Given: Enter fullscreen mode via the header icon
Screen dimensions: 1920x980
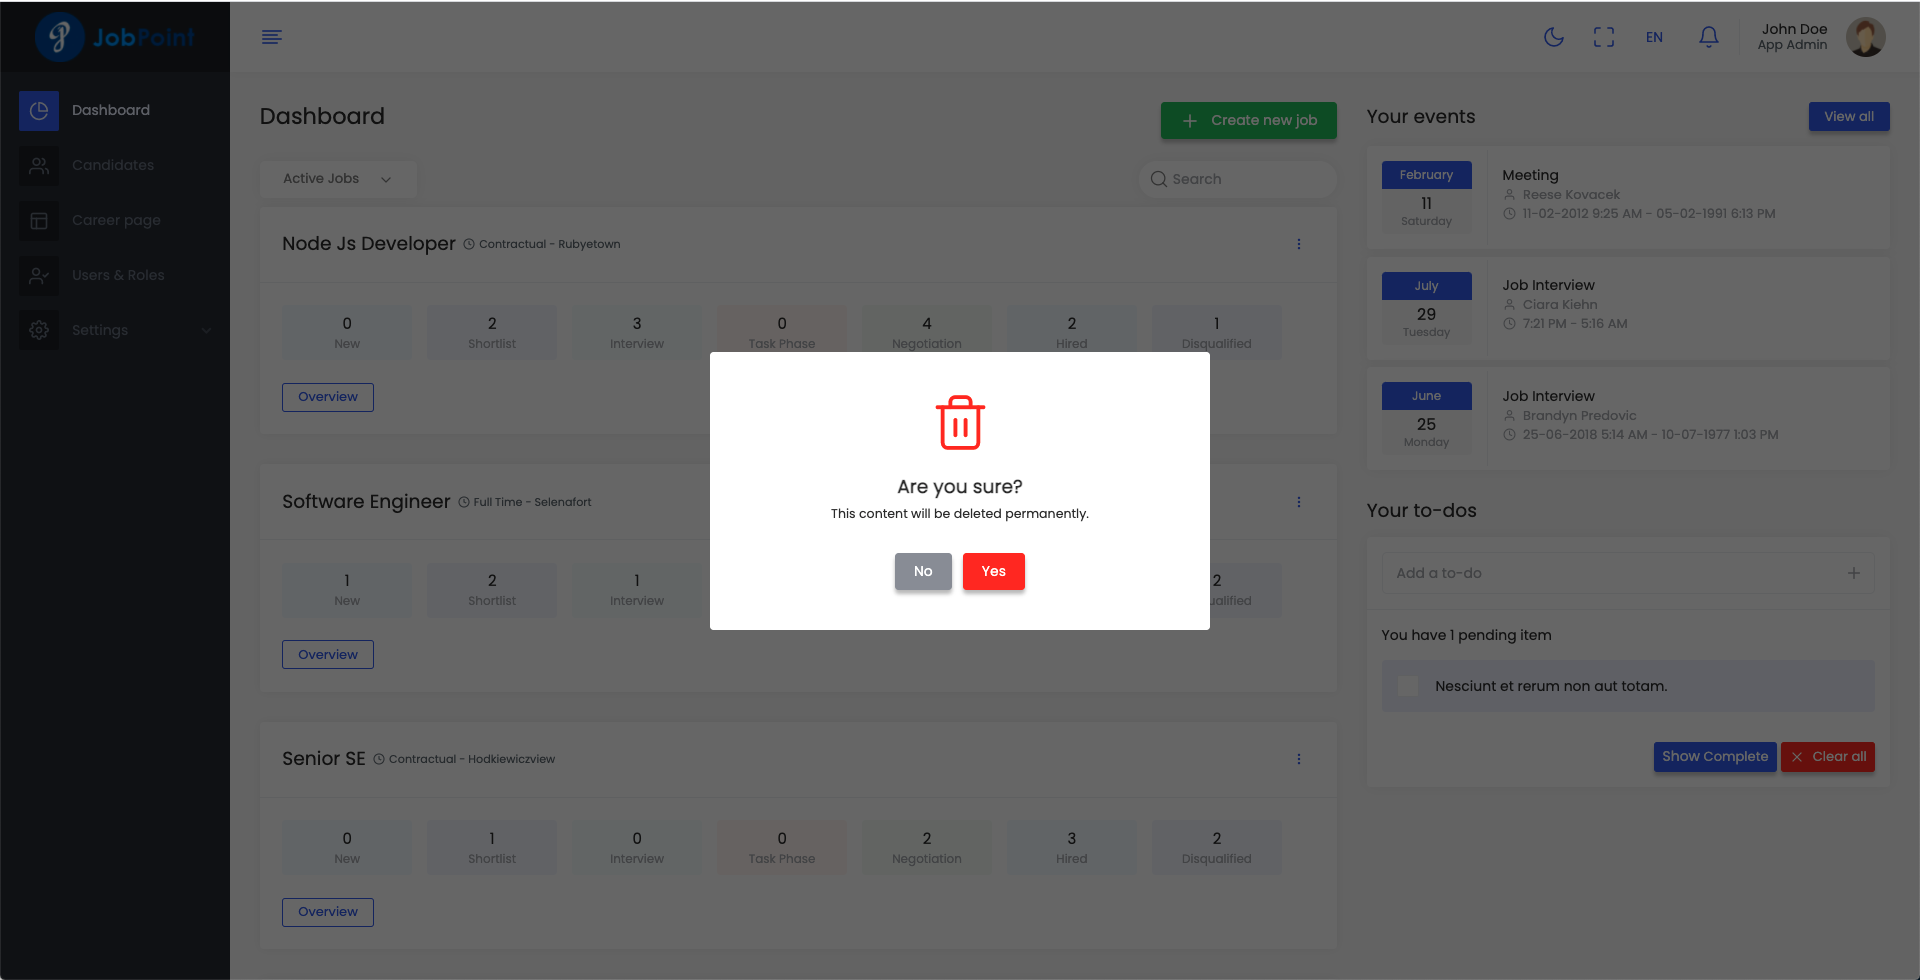Looking at the screenshot, I should point(1604,37).
